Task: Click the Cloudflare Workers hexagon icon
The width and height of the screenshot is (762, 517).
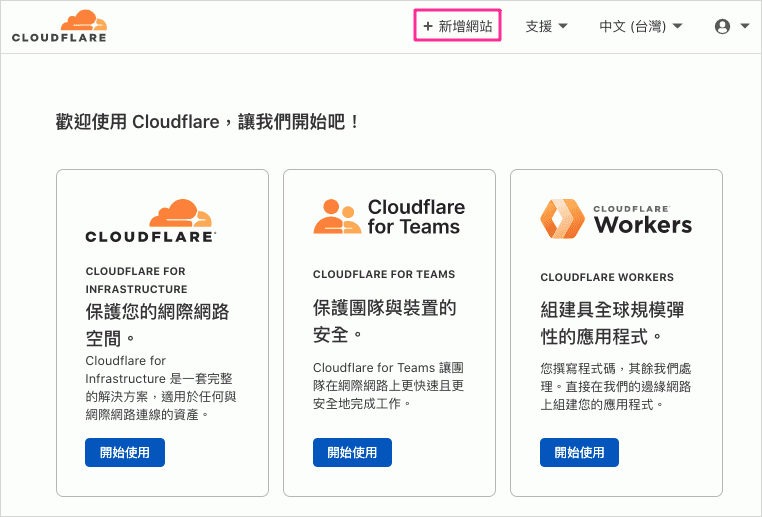Action: pyautogui.click(x=562, y=219)
